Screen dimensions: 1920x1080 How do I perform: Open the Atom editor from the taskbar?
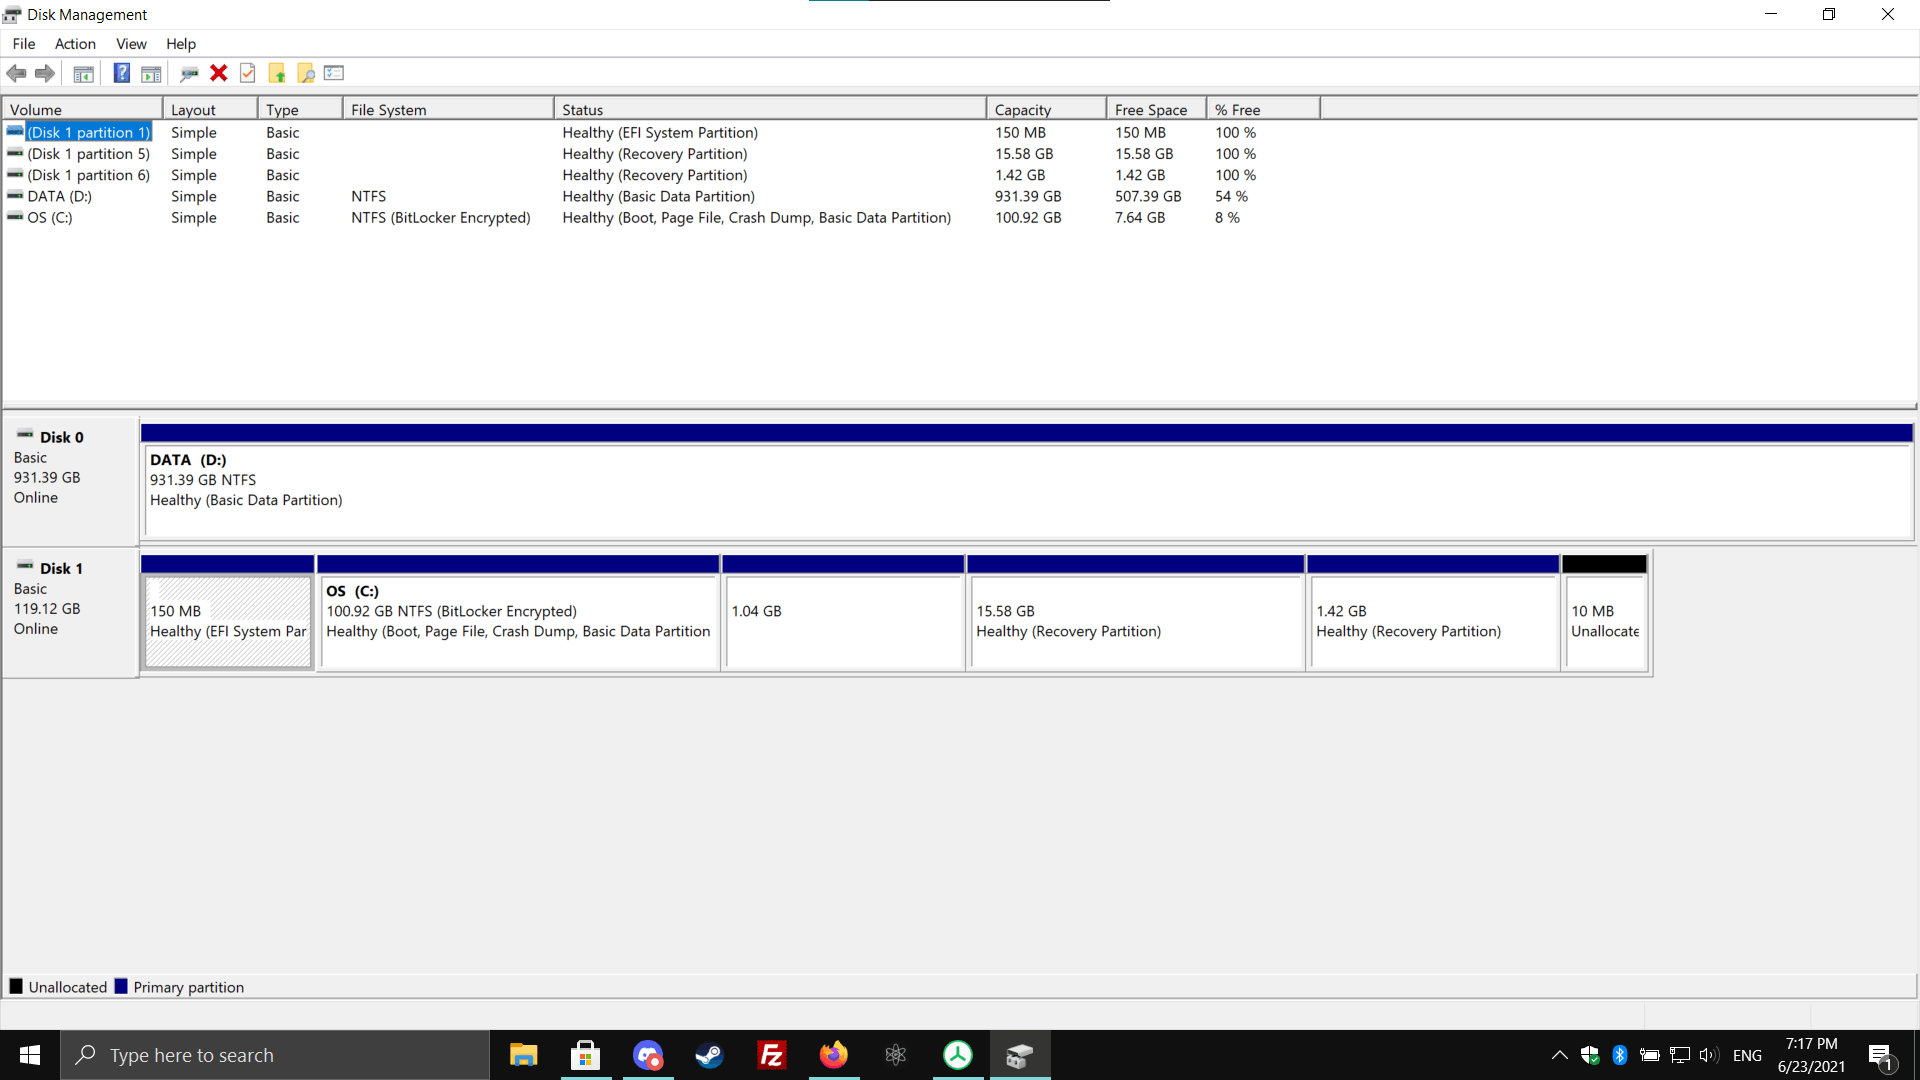point(896,1055)
